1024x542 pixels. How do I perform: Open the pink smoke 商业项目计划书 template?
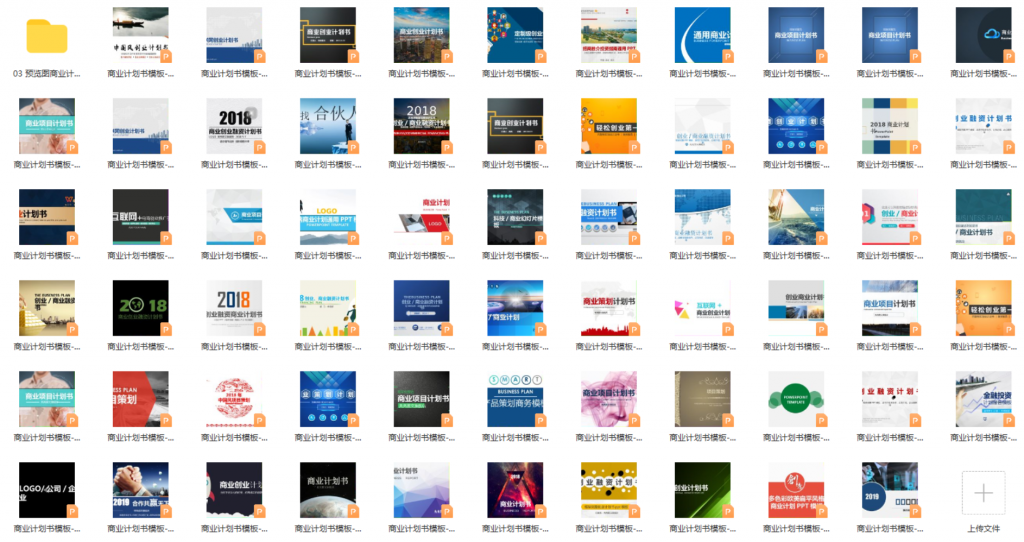pos(608,399)
